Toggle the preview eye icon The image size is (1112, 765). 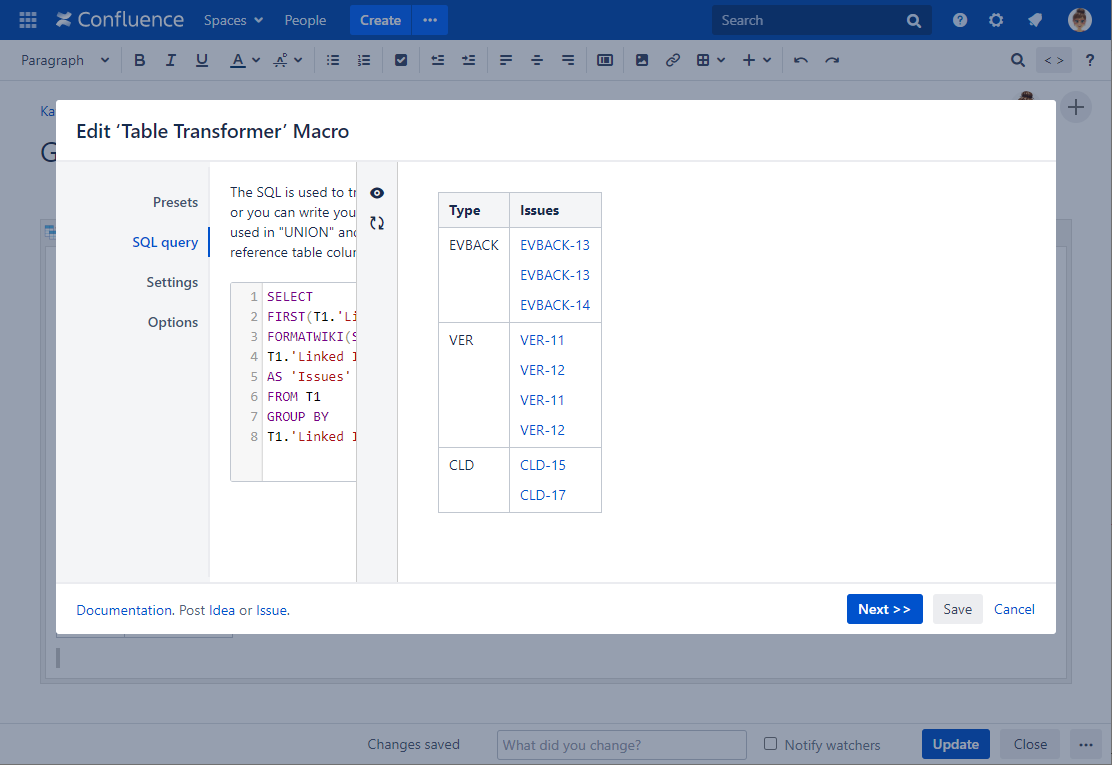[x=377, y=193]
